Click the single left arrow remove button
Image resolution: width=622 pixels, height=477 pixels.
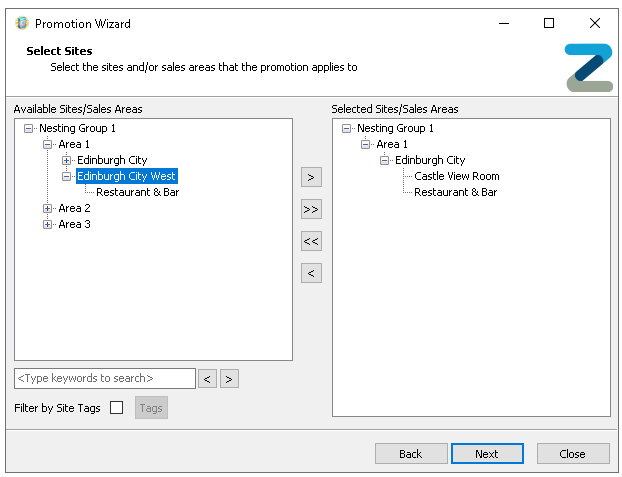(x=311, y=273)
